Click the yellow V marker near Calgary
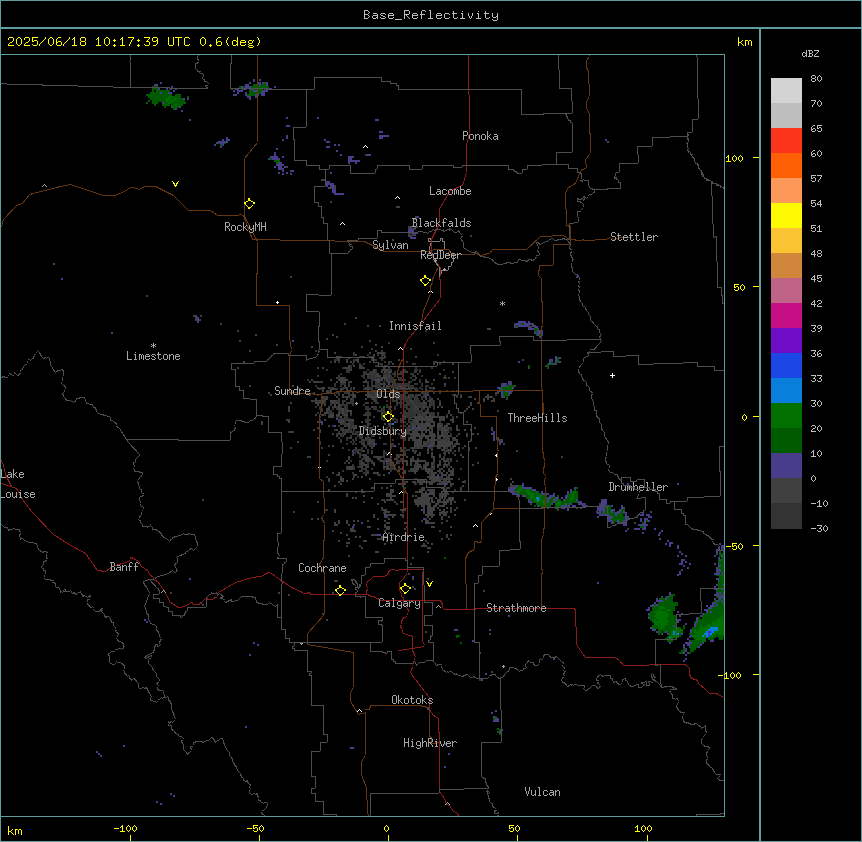 [x=429, y=584]
